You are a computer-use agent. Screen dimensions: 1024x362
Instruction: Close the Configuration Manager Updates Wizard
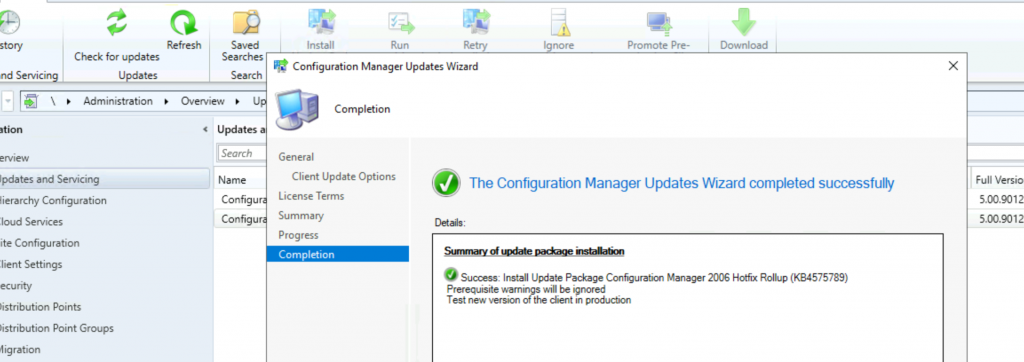coord(953,65)
